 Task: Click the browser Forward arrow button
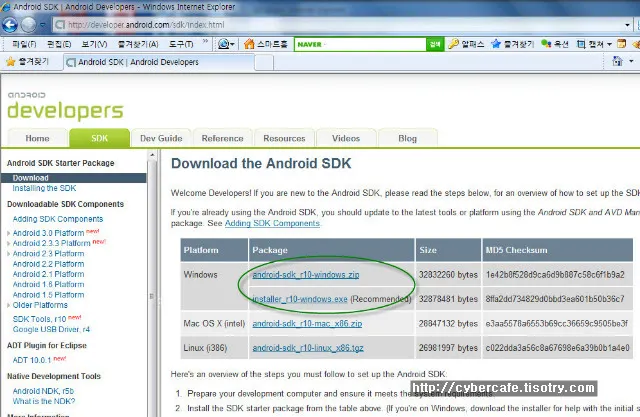click(x=29, y=25)
